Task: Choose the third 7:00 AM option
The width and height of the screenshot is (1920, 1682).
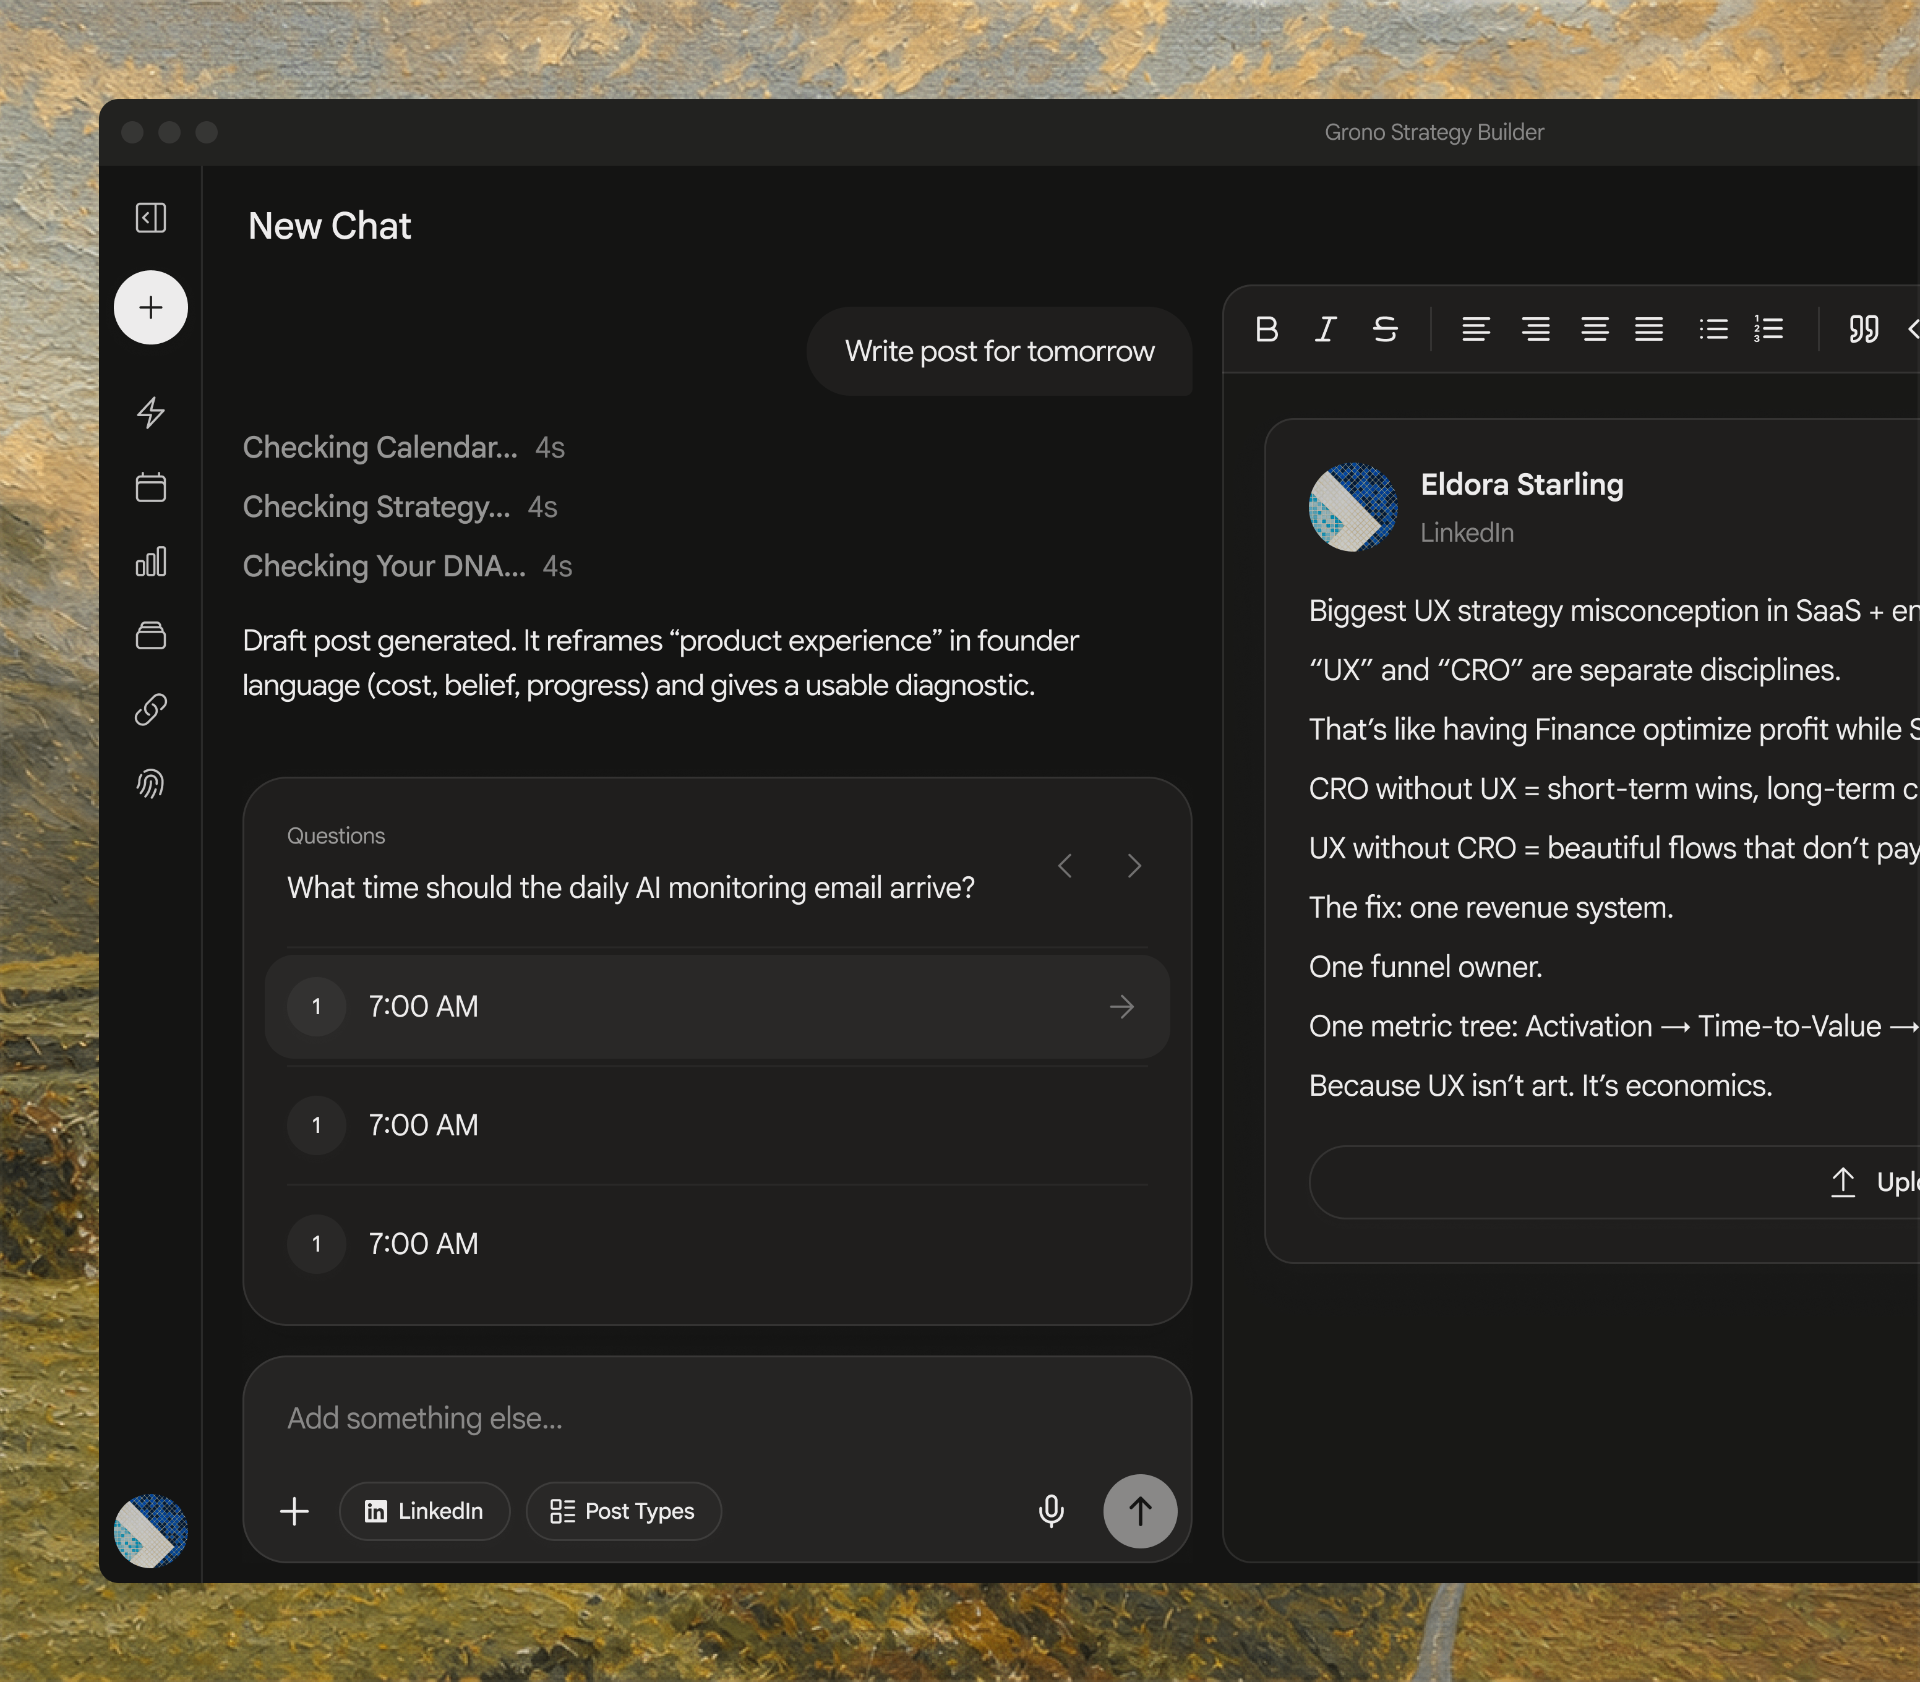Action: click(717, 1244)
